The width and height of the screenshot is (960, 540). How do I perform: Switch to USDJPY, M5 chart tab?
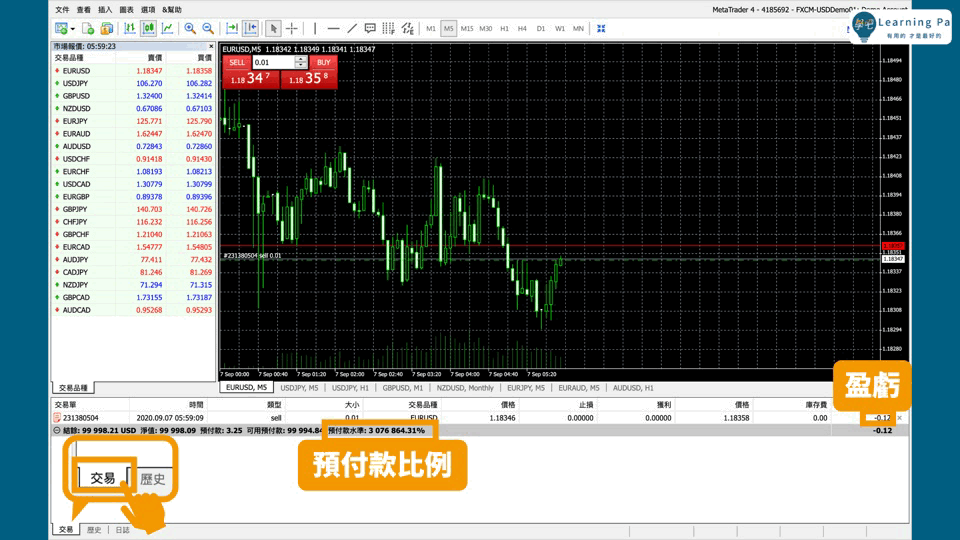coord(299,388)
